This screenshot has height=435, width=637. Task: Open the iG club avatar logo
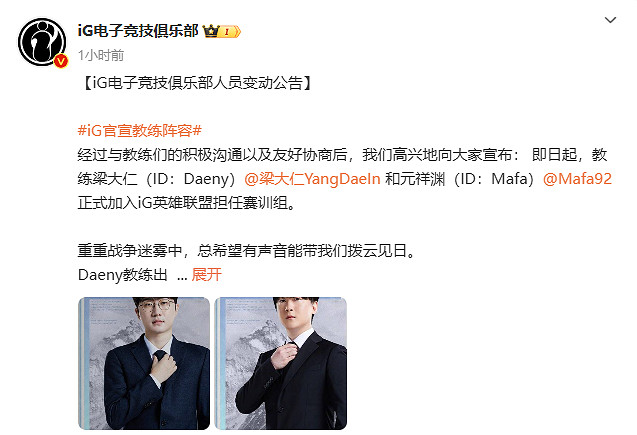[x=42, y=42]
